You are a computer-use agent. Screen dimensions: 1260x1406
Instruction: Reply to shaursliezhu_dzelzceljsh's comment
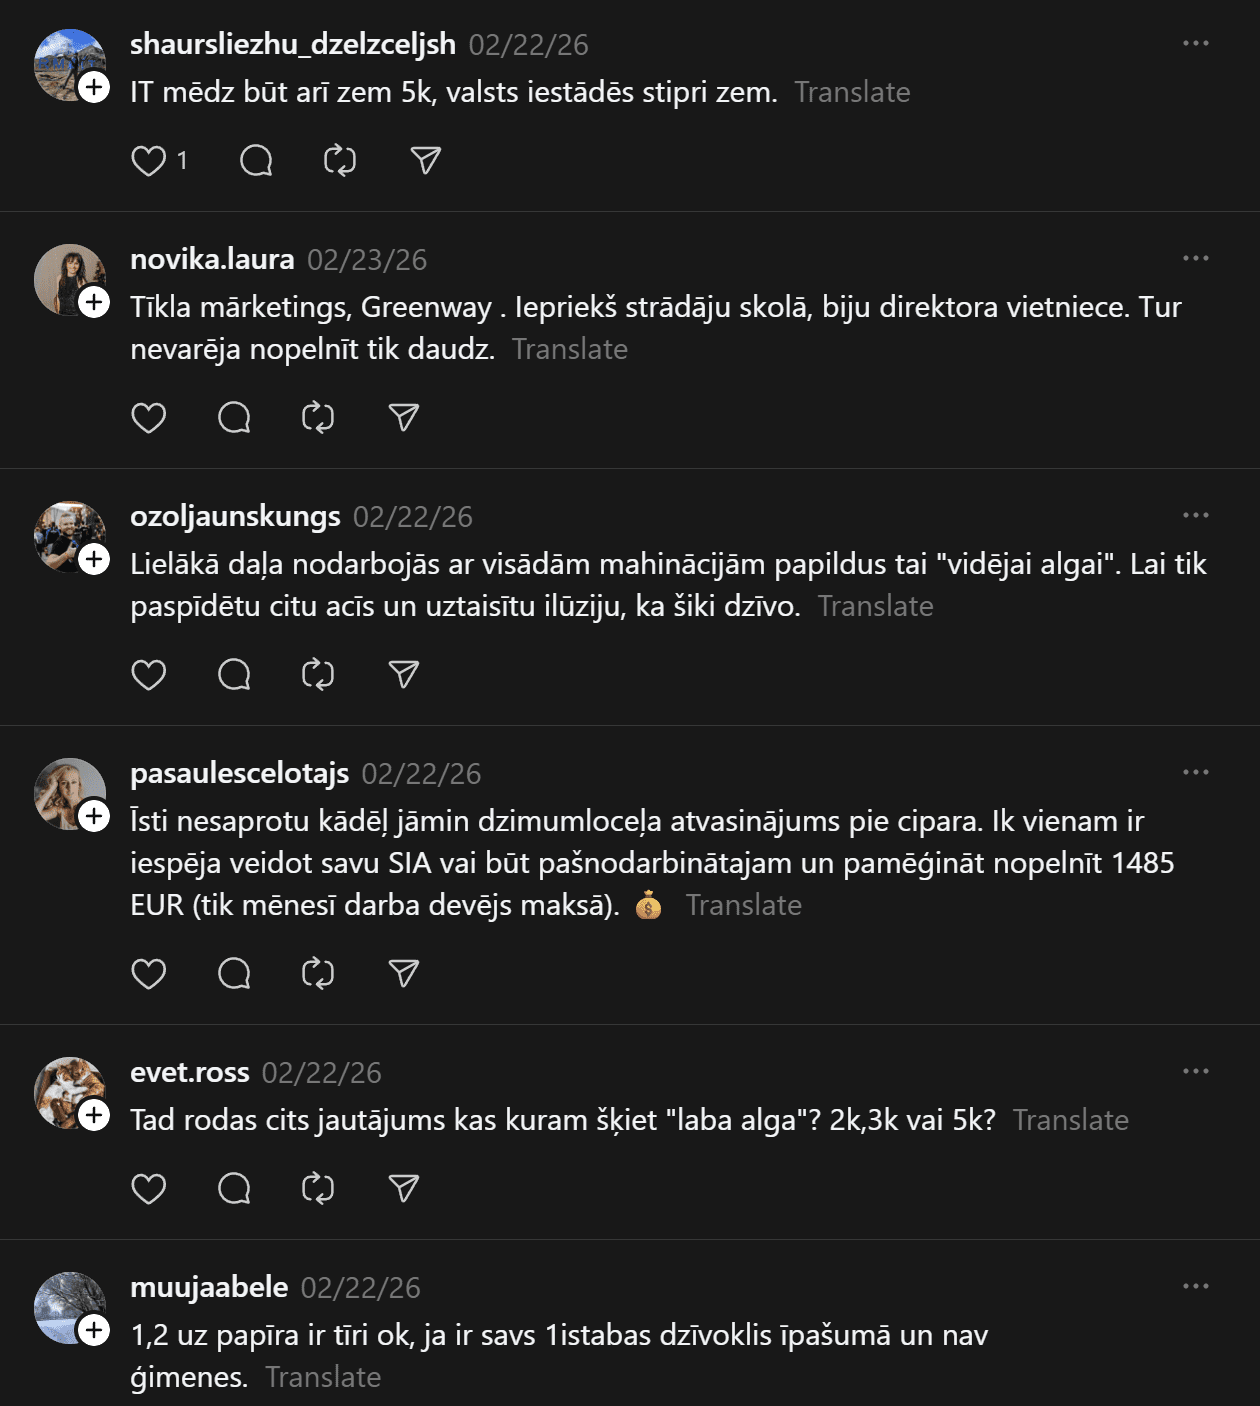256,161
